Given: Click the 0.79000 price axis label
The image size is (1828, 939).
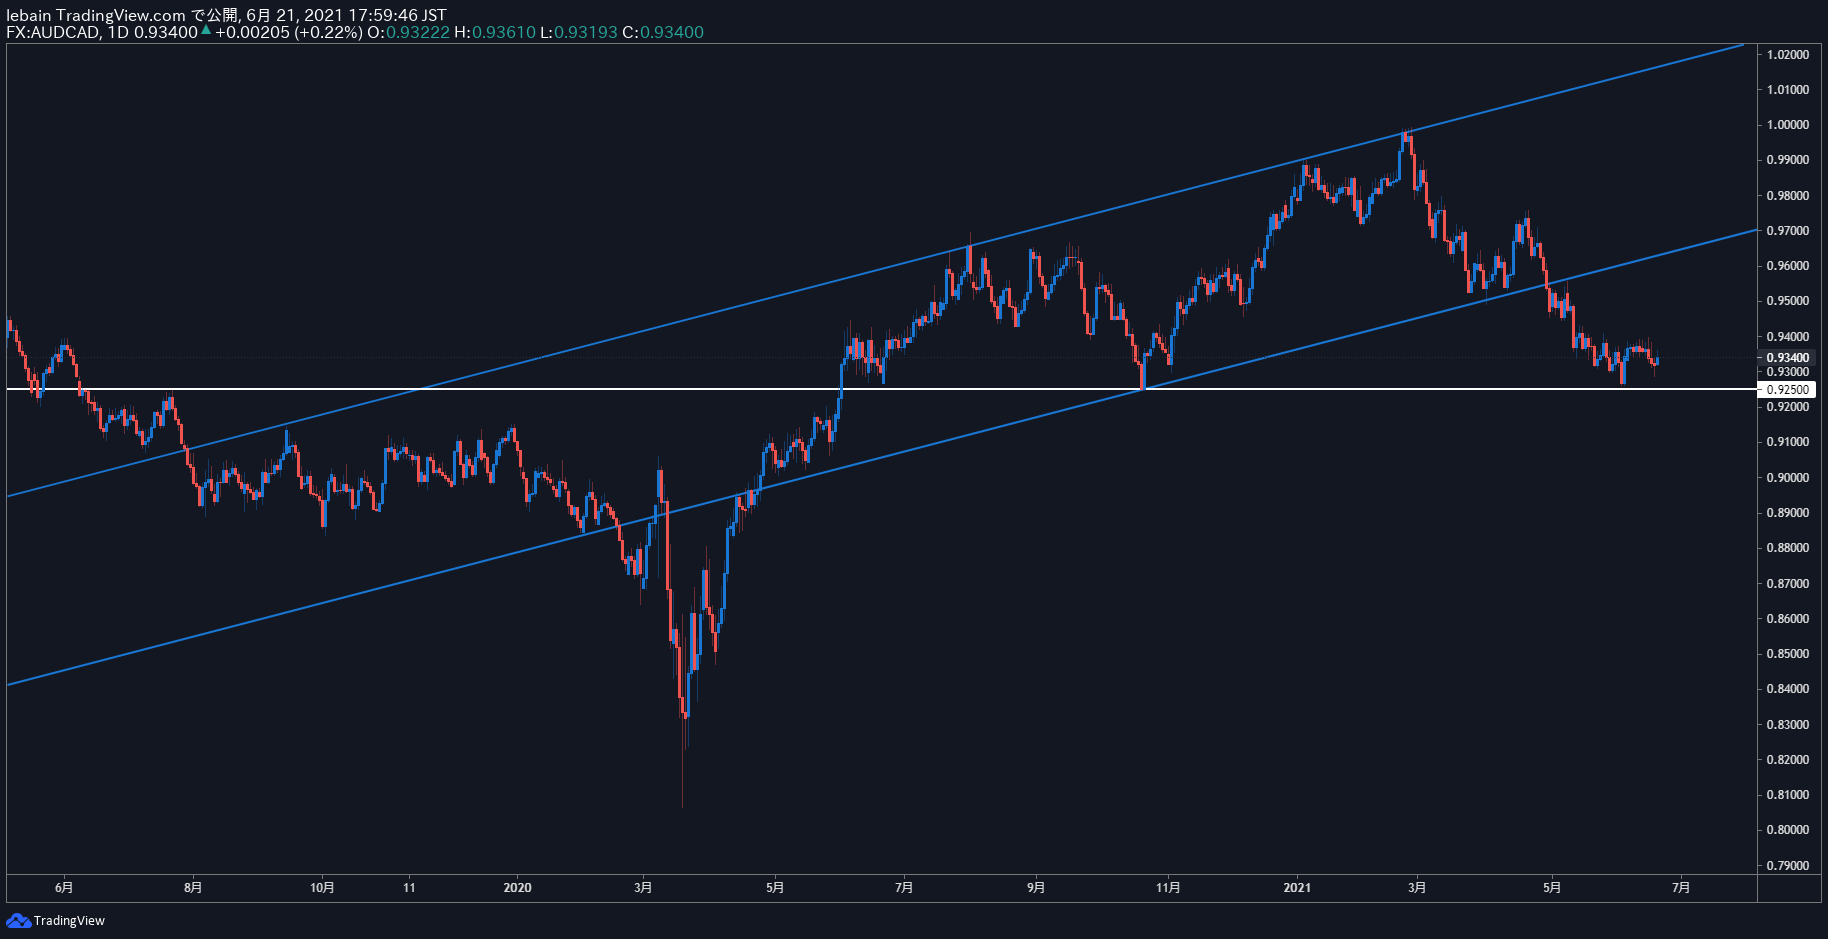Looking at the screenshot, I should click(1787, 866).
